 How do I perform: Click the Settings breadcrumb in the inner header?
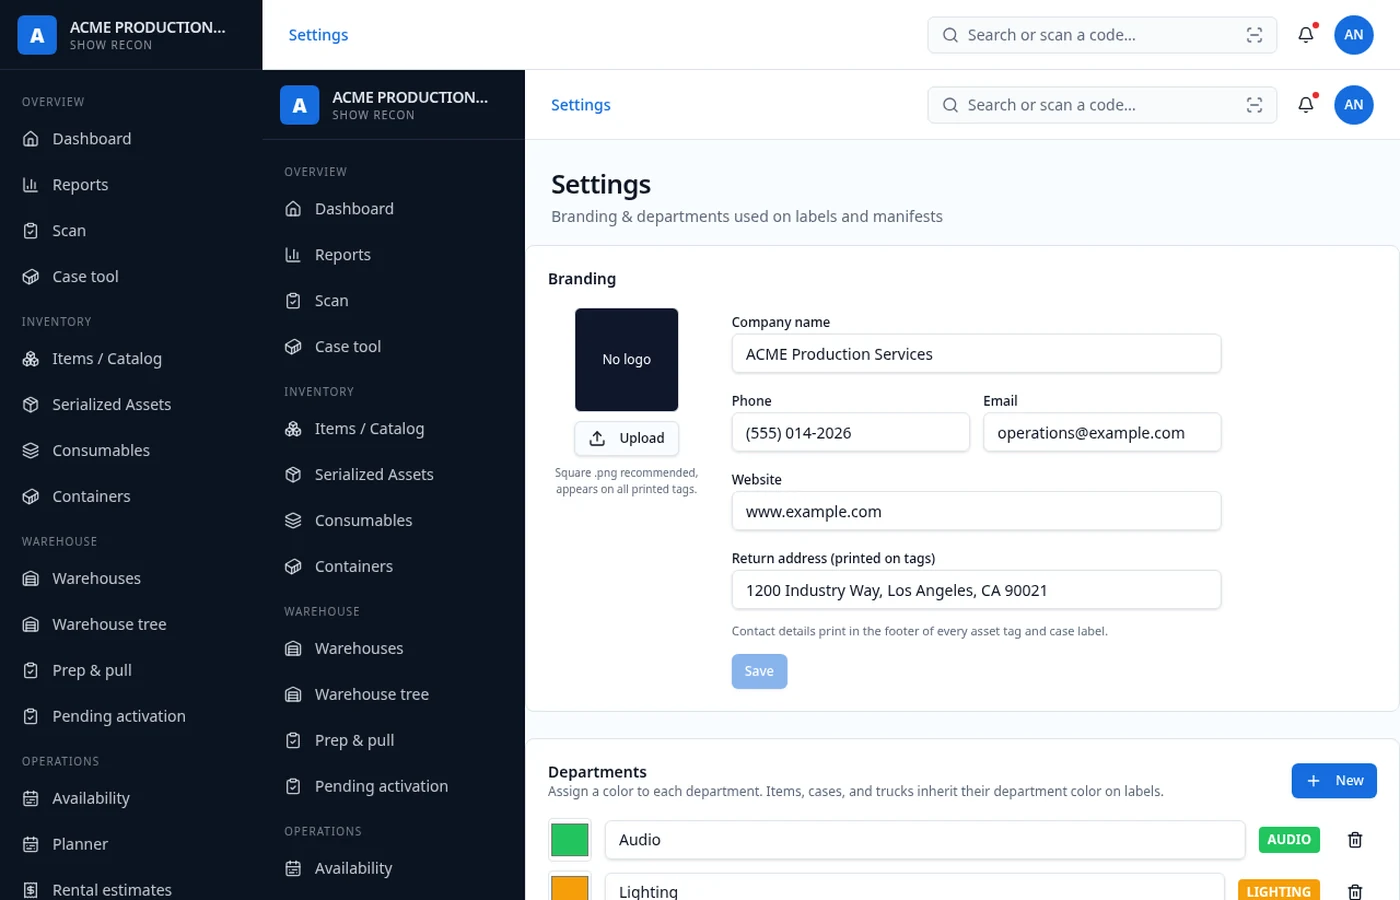coord(580,105)
